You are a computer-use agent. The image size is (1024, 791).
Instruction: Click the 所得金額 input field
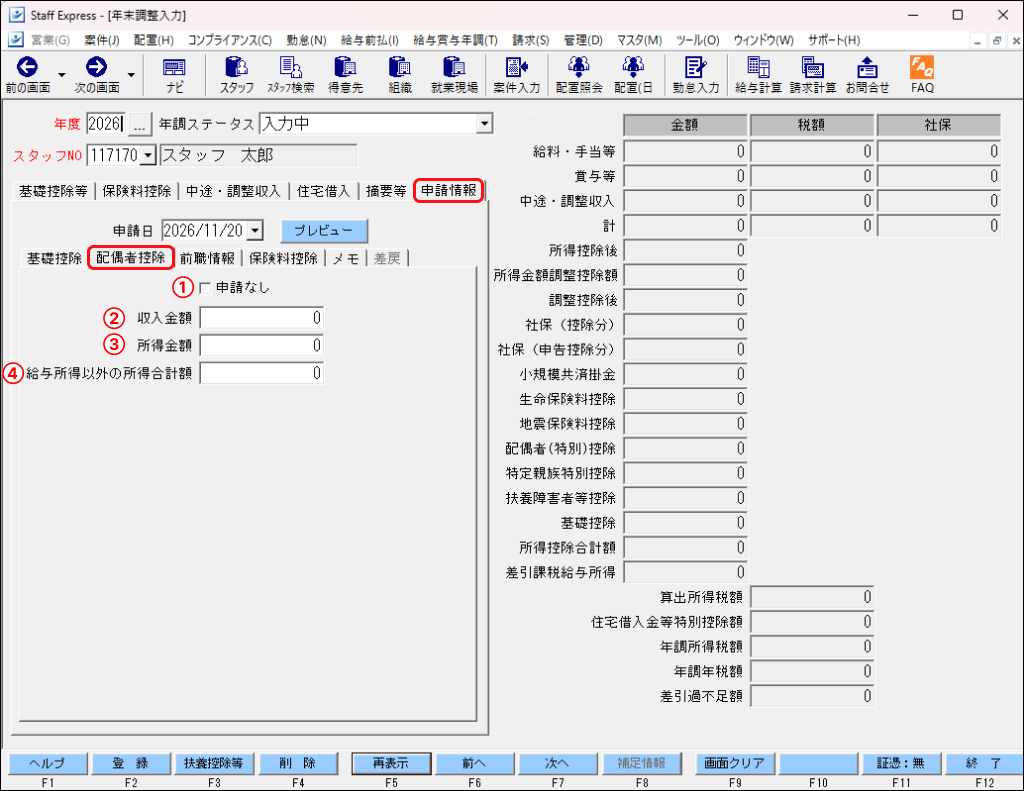[x=261, y=346]
